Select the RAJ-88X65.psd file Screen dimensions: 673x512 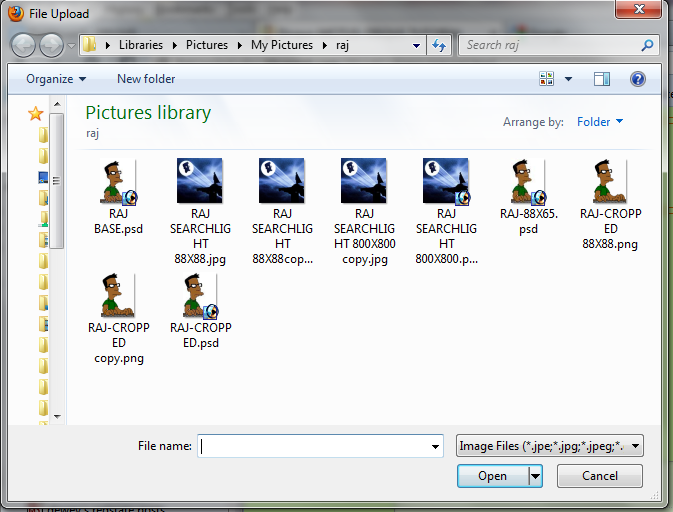(x=528, y=197)
